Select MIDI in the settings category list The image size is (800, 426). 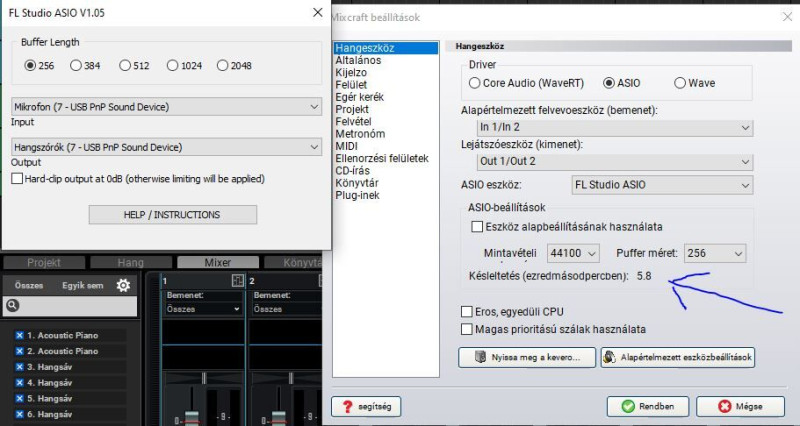(x=346, y=146)
